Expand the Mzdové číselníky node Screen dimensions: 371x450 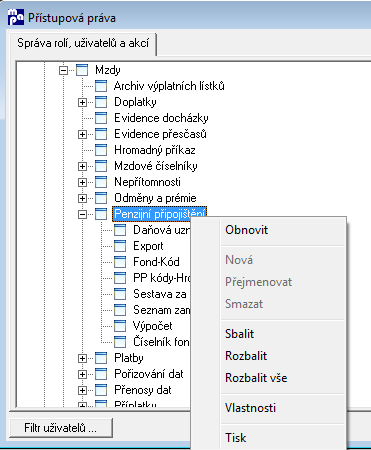pyautogui.click(x=82, y=166)
